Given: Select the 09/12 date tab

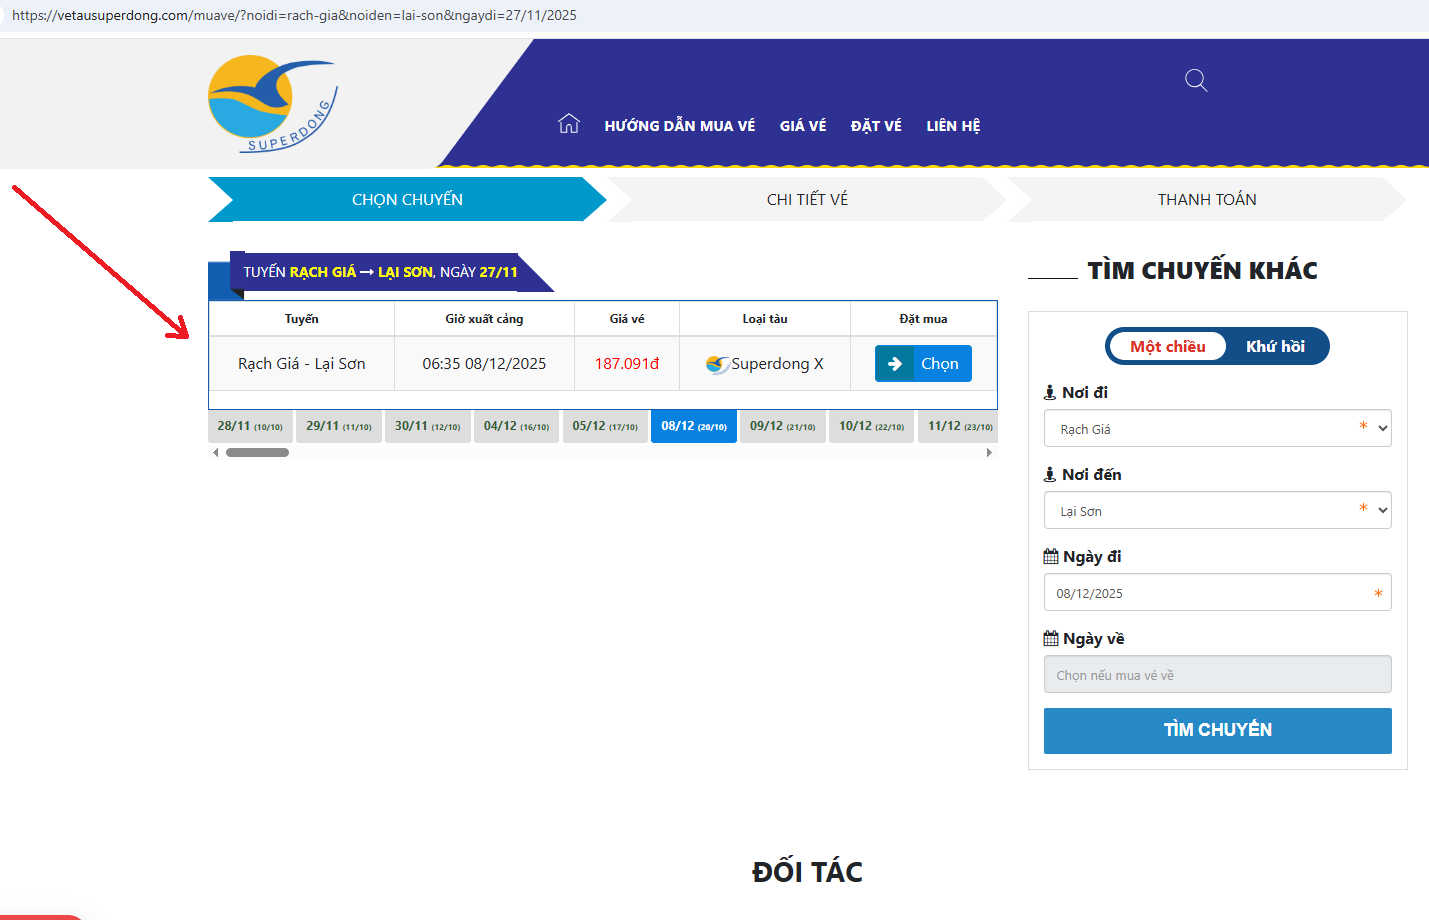Looking at the screenshot, I should (782, 426).
